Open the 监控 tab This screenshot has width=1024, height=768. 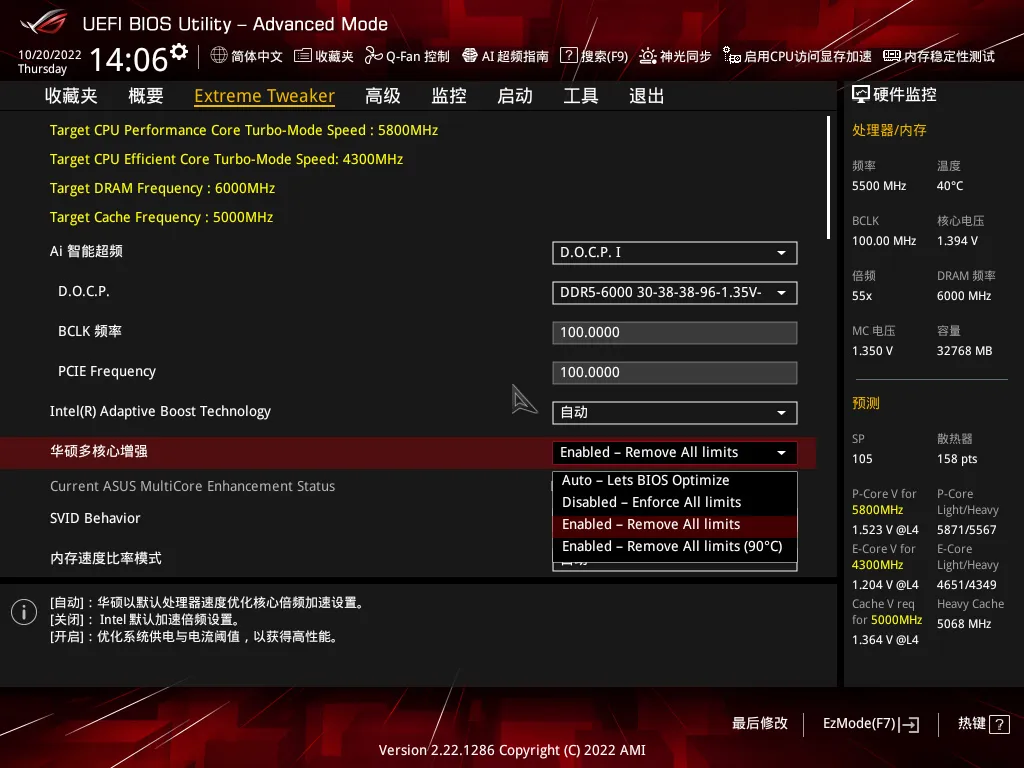pos(449,96)
